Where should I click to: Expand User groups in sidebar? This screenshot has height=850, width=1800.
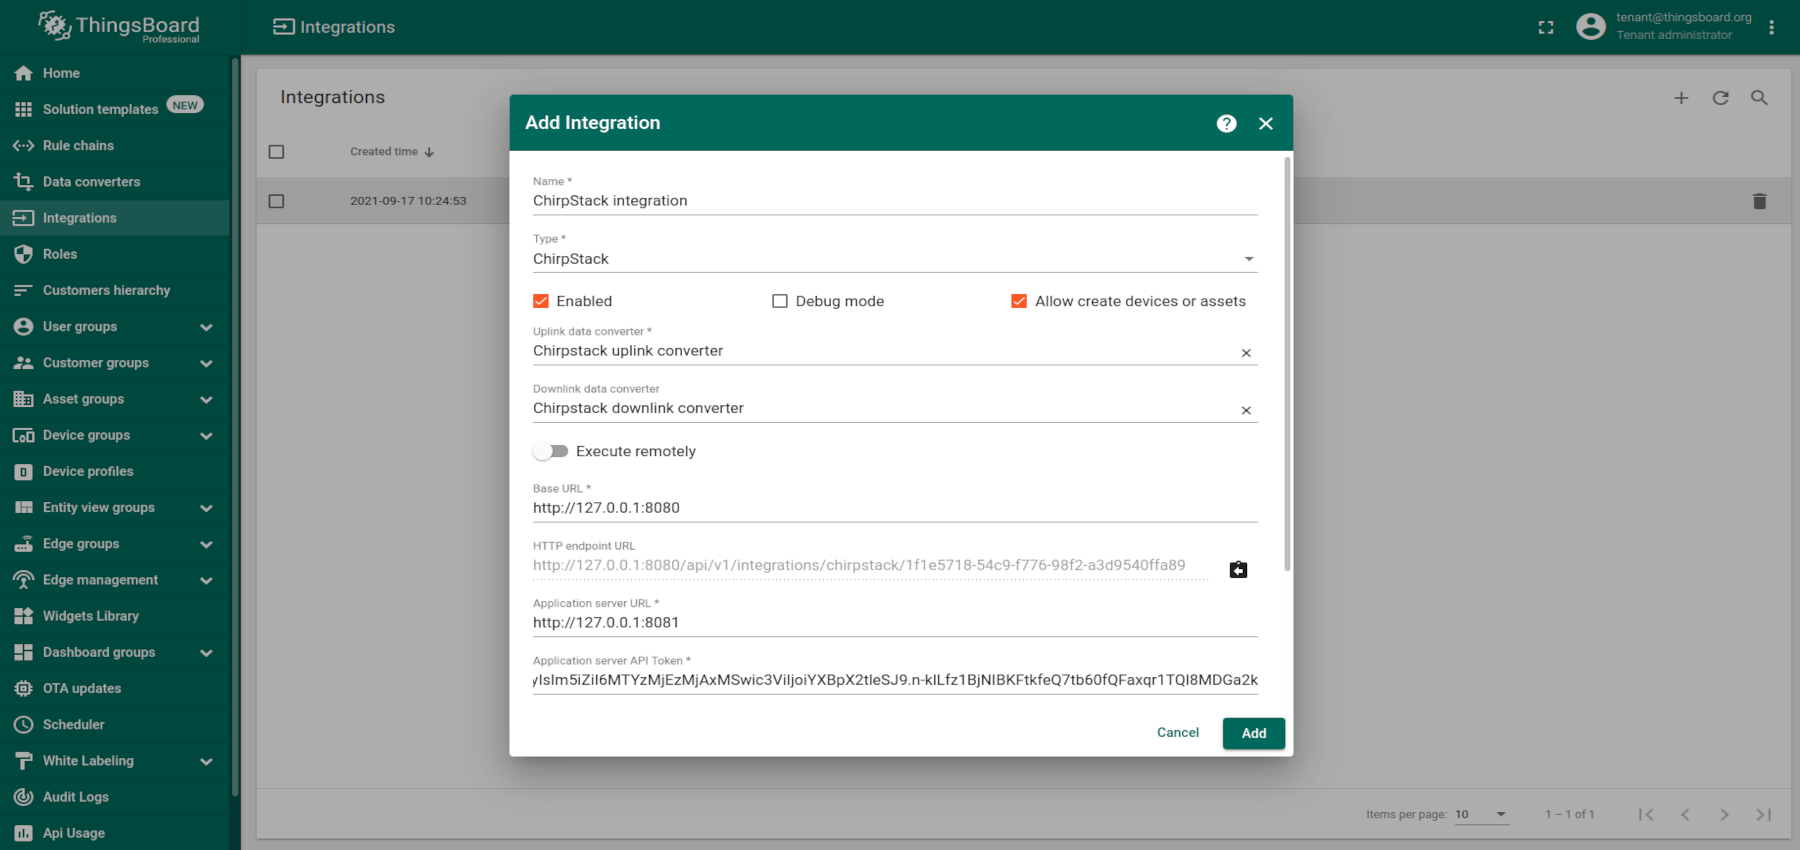point(206,327)
